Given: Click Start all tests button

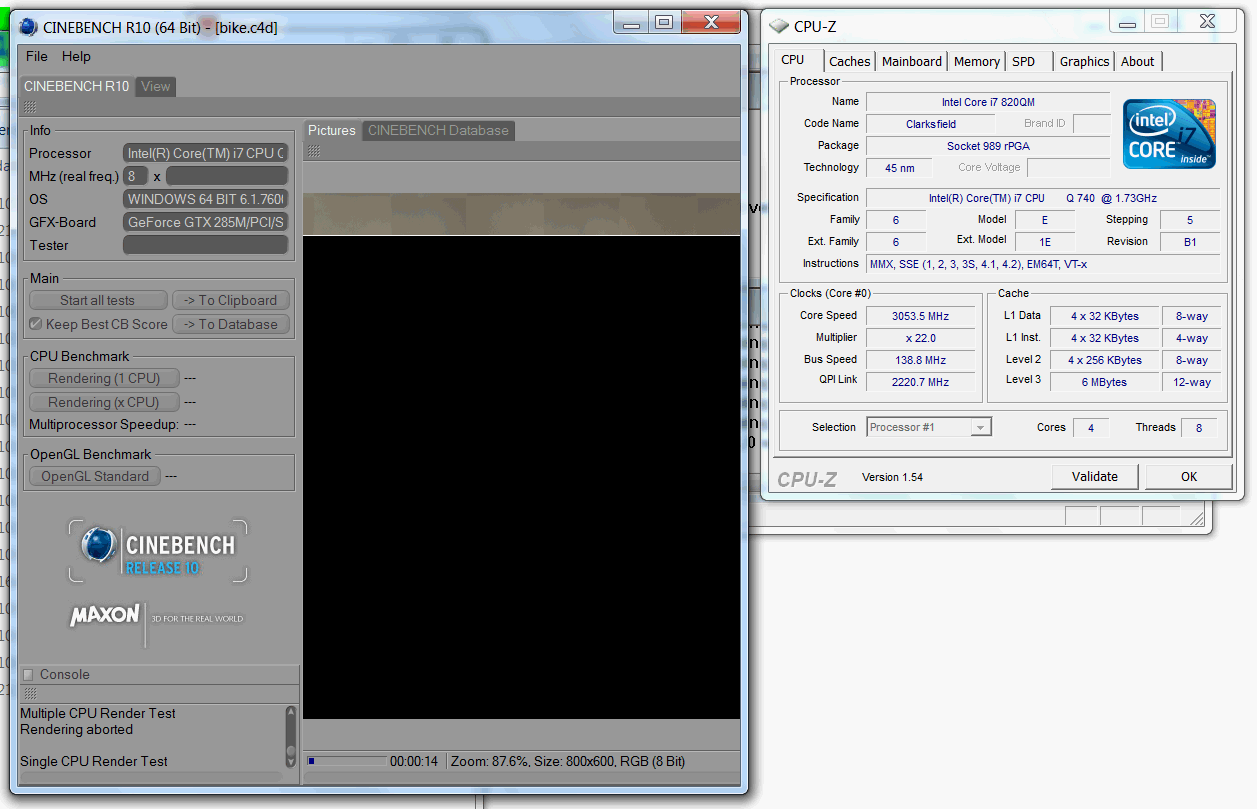Looking at the screenshot, I should pos(97,300).
